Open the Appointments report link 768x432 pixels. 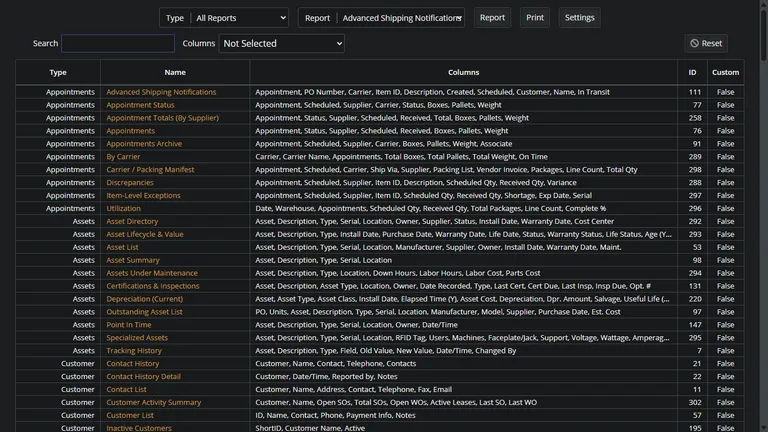pos(130,131)
